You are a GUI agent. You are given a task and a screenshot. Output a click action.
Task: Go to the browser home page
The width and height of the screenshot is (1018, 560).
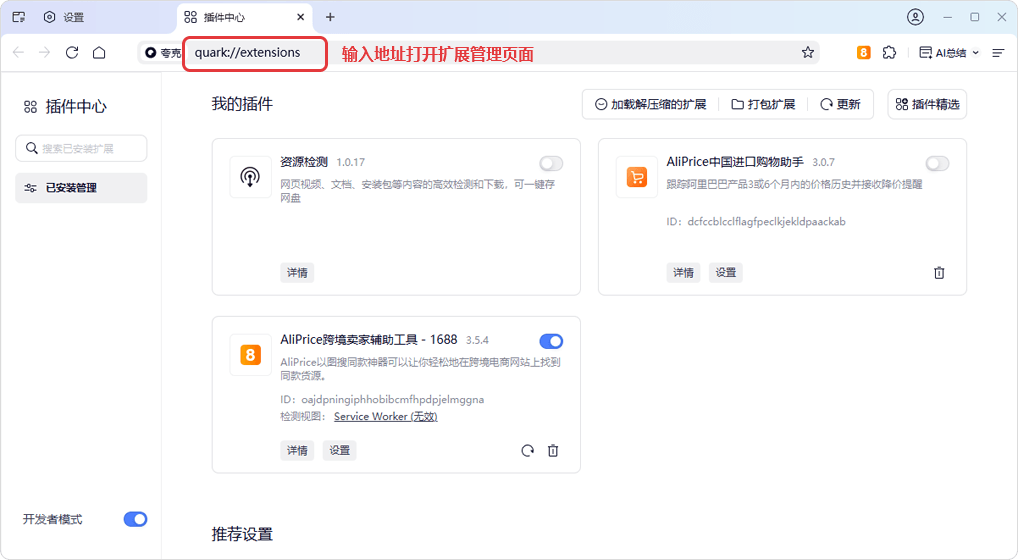(x=99, y=53)
